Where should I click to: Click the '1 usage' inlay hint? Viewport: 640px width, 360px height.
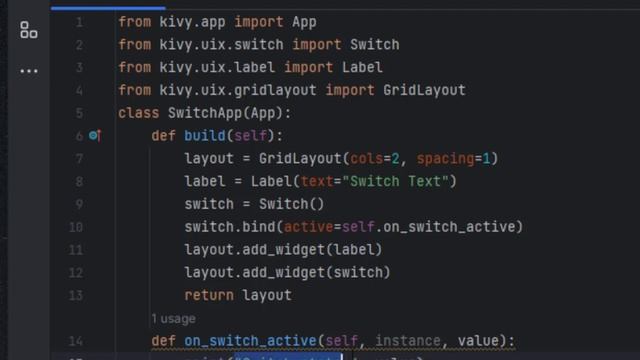(x=173, y=318)
